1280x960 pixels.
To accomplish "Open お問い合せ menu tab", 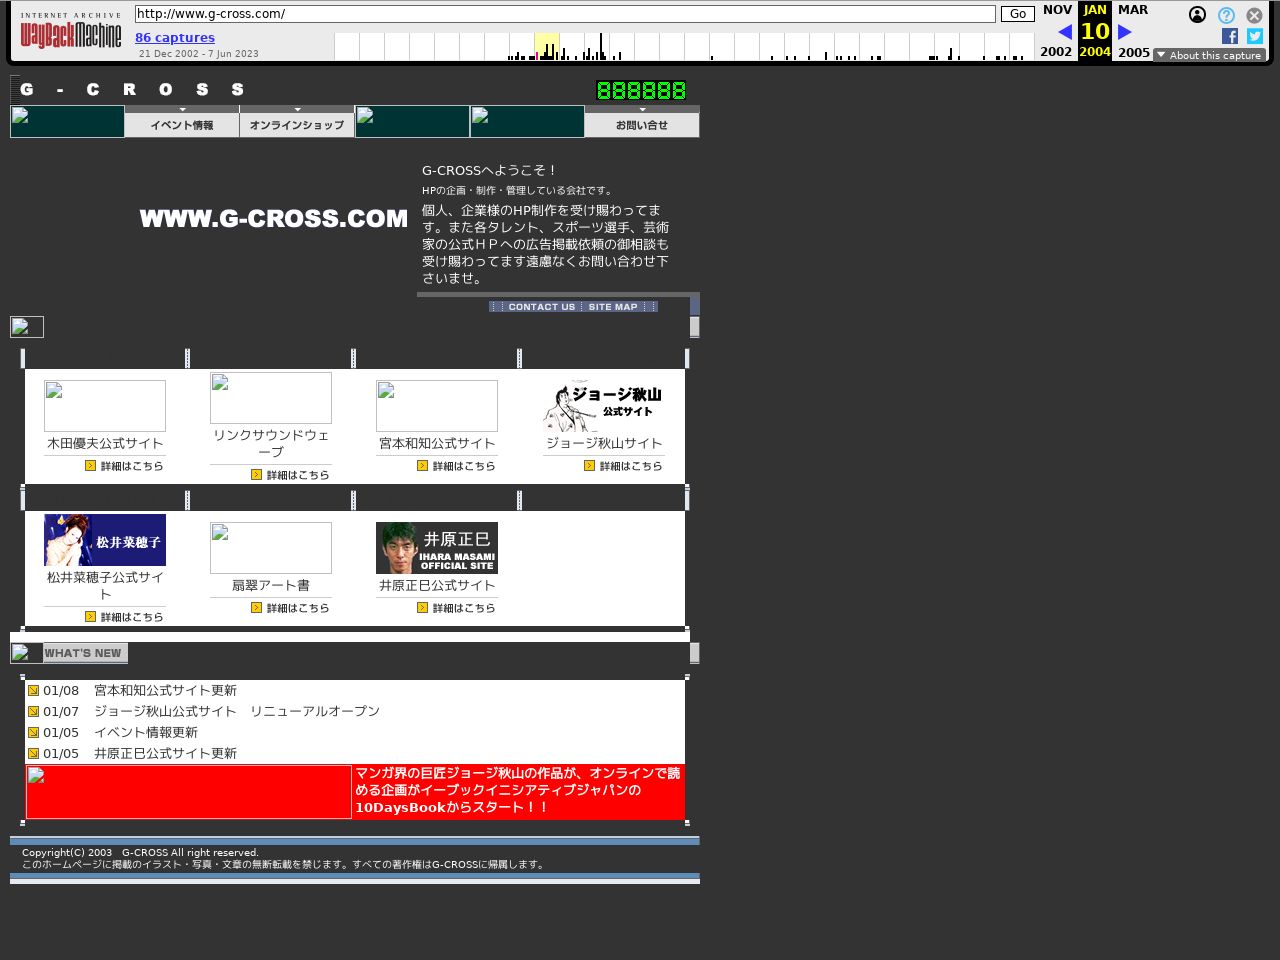I will (x=642, y=124).
